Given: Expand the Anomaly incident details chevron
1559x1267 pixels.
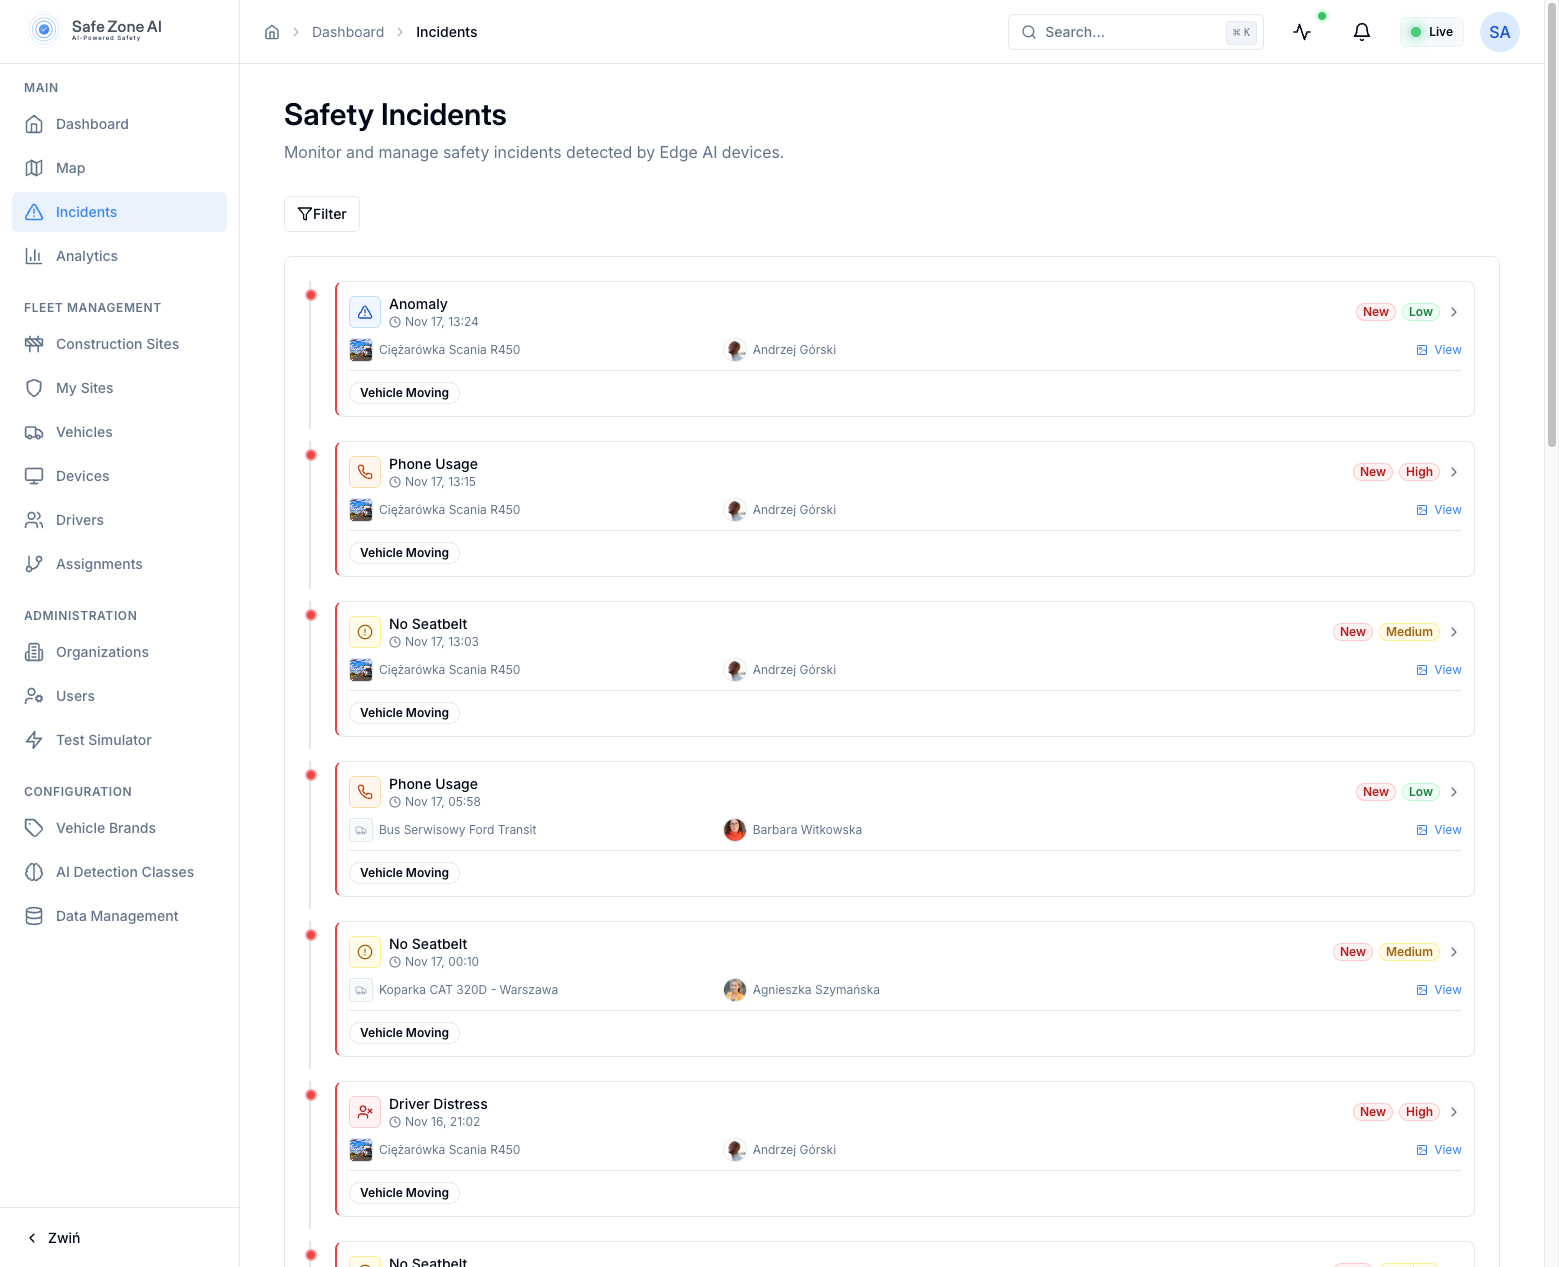Looking at the screenshot, I should (1454, 311).
